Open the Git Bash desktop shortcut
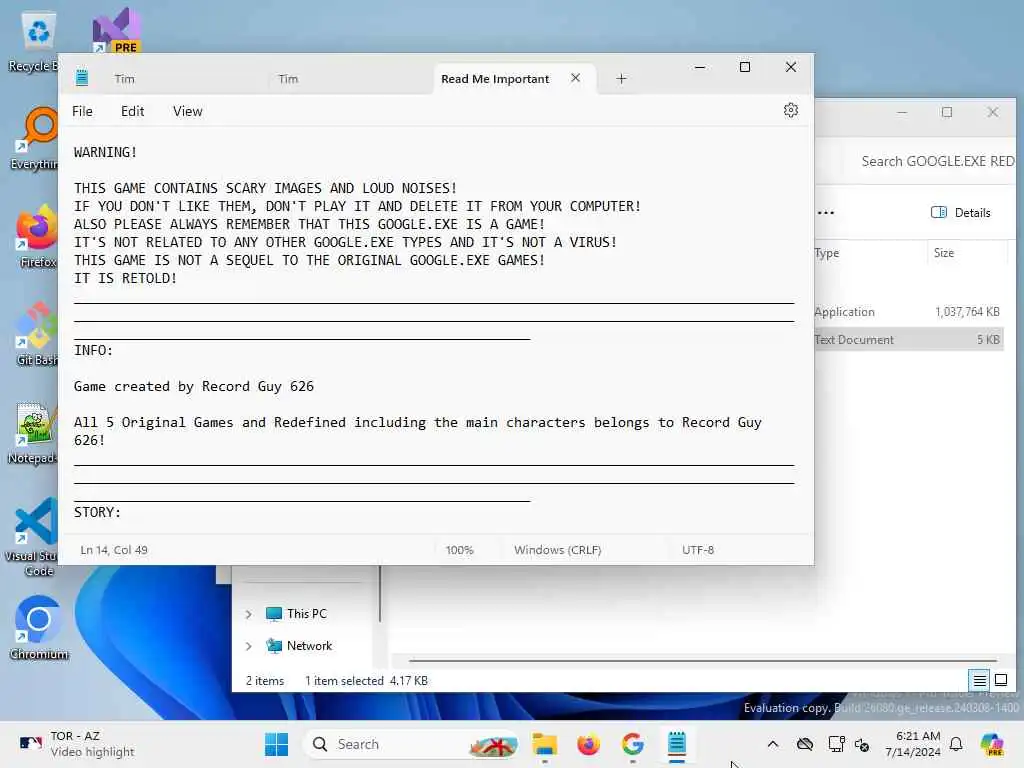The height and width of the screenshot is (768, 1024). coord(37,334)
